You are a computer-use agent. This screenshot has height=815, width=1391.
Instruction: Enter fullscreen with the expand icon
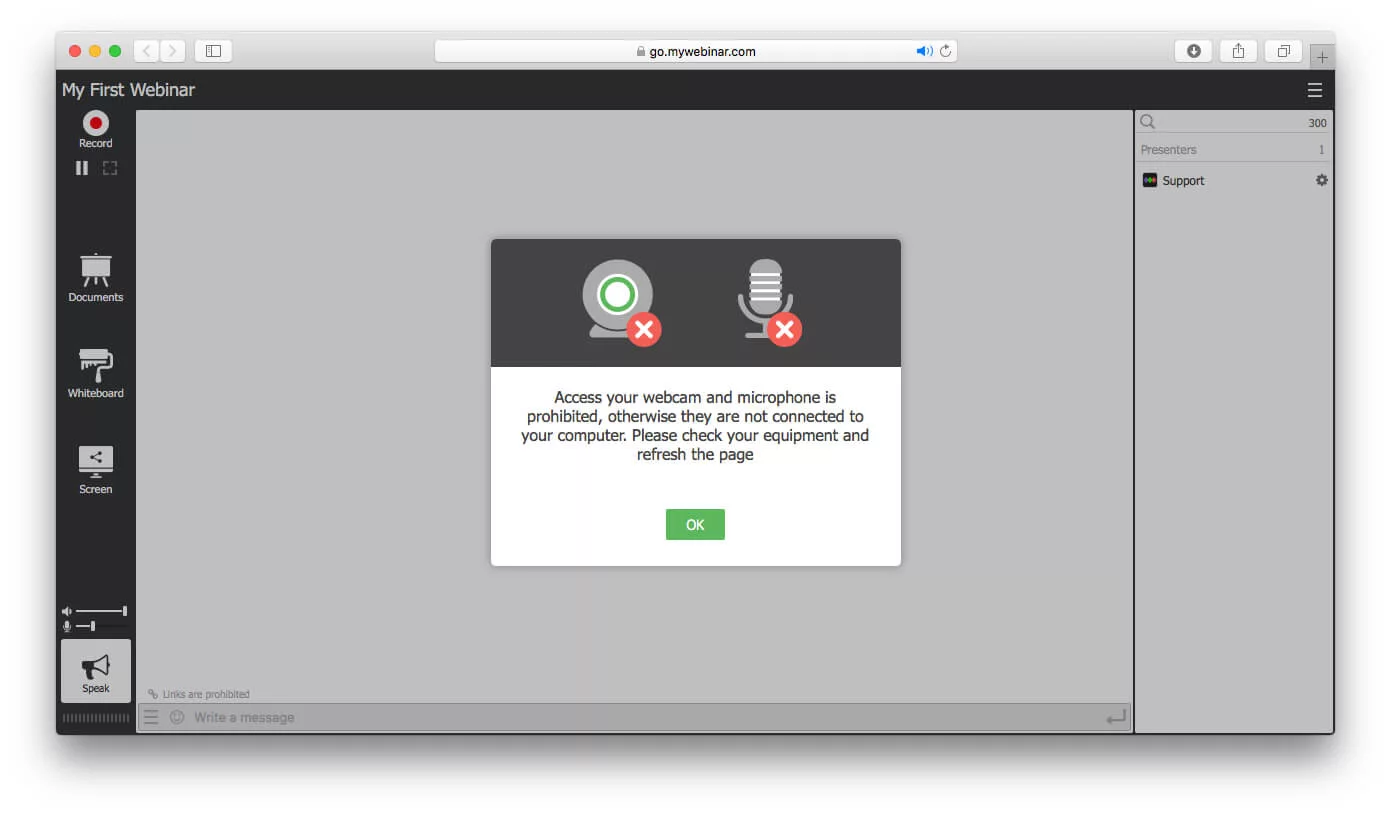tap(109, 167)
